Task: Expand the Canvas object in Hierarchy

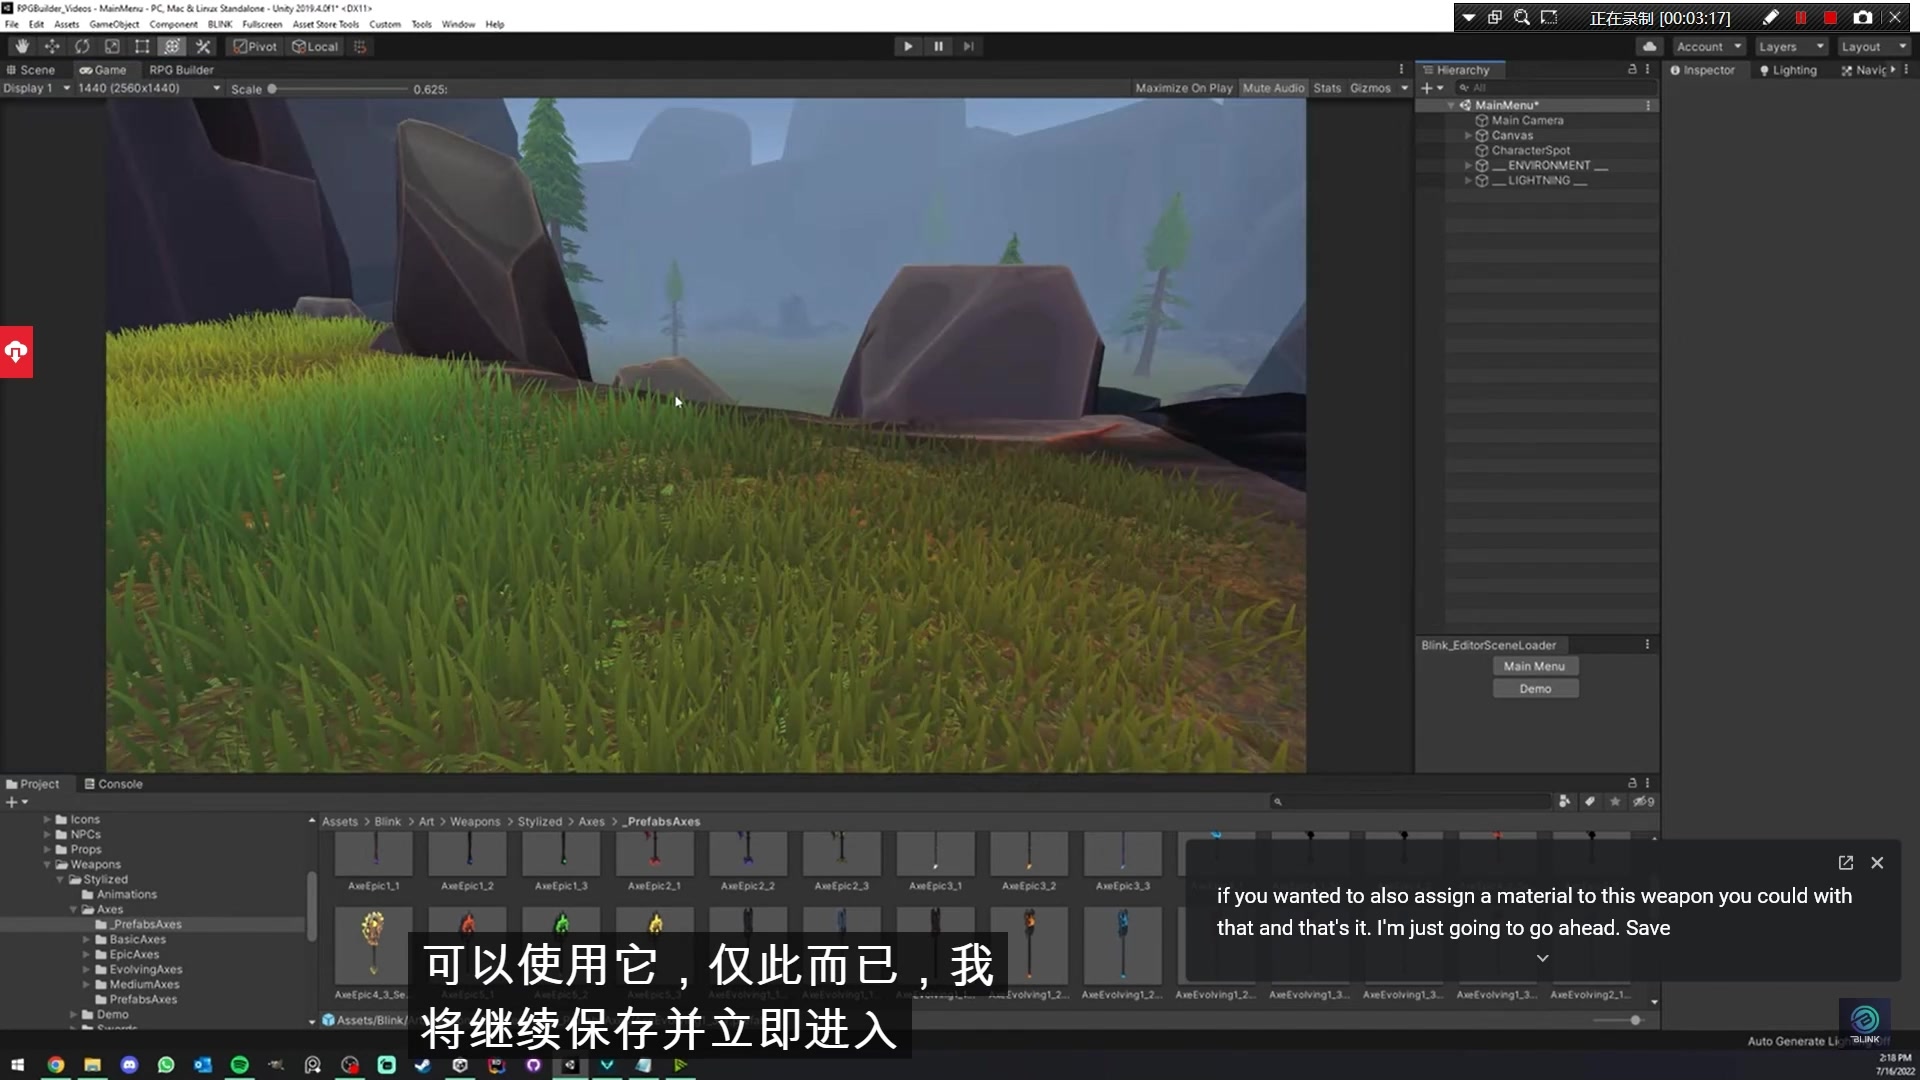Action: pos(1469,135)
